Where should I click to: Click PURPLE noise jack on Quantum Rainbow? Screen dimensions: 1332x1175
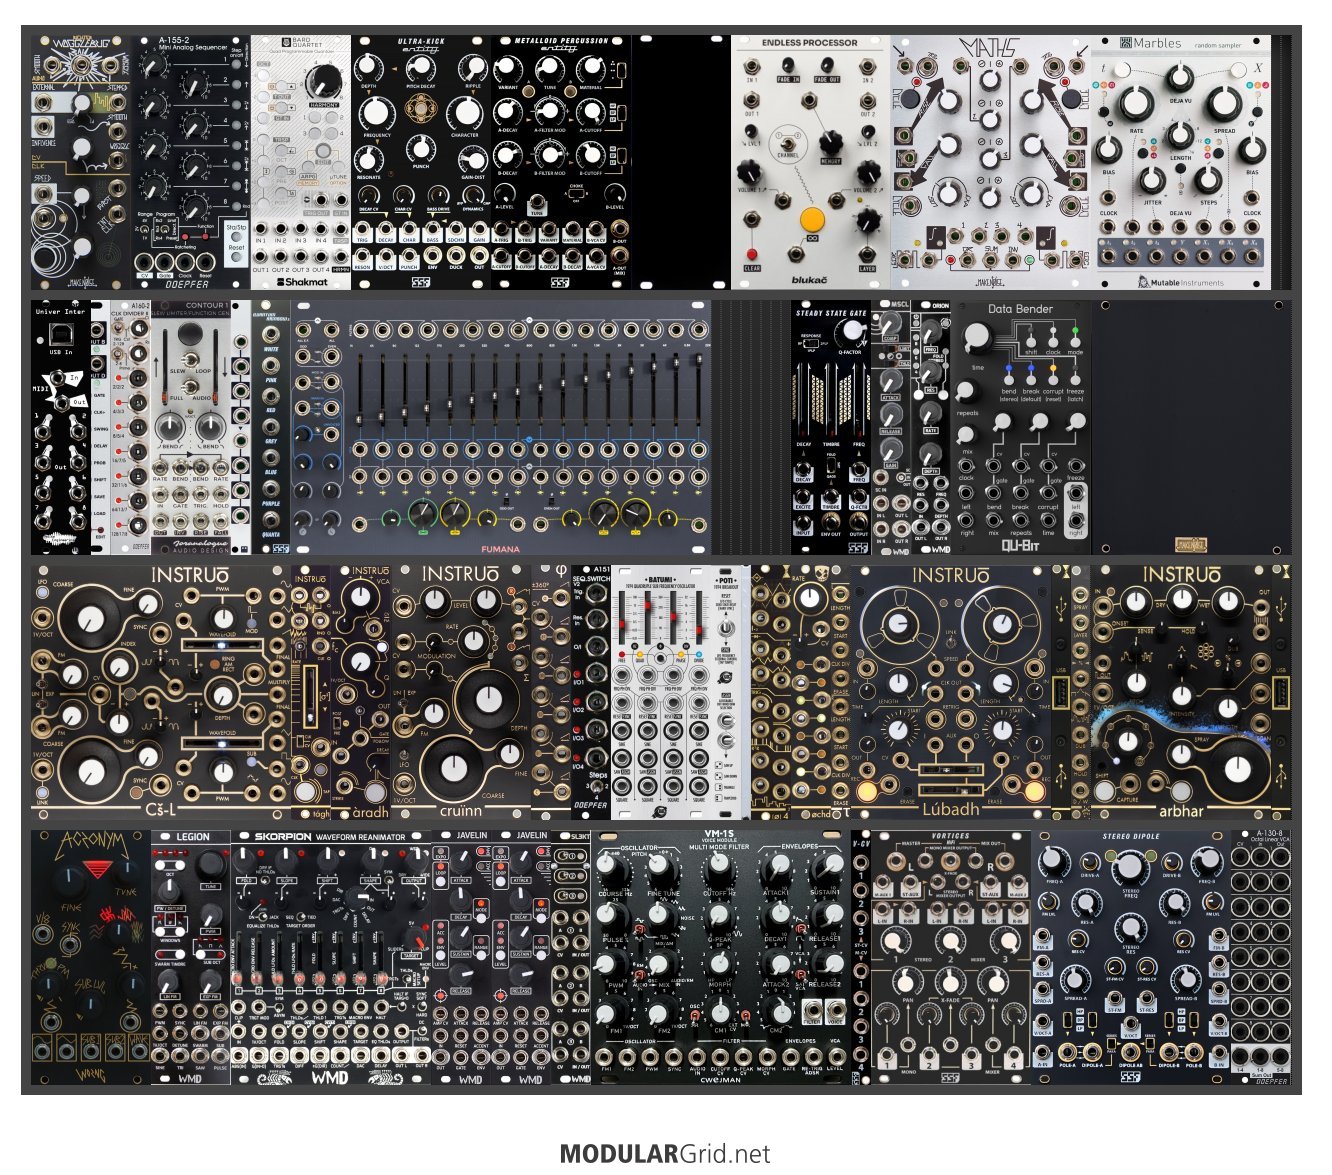pos(270,491)
